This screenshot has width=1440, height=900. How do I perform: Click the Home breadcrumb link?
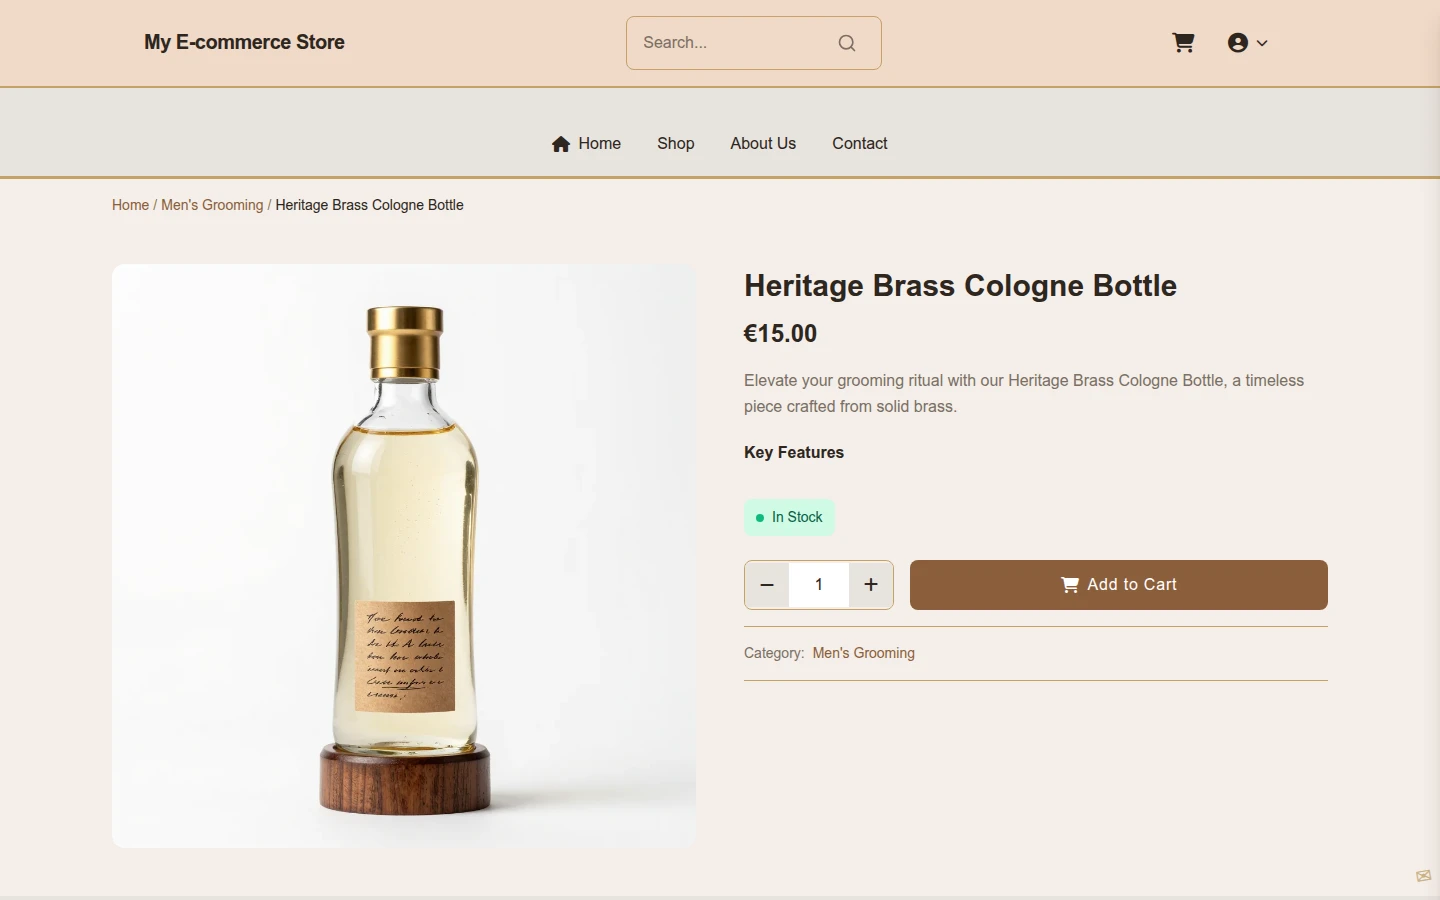coord(130,205)
